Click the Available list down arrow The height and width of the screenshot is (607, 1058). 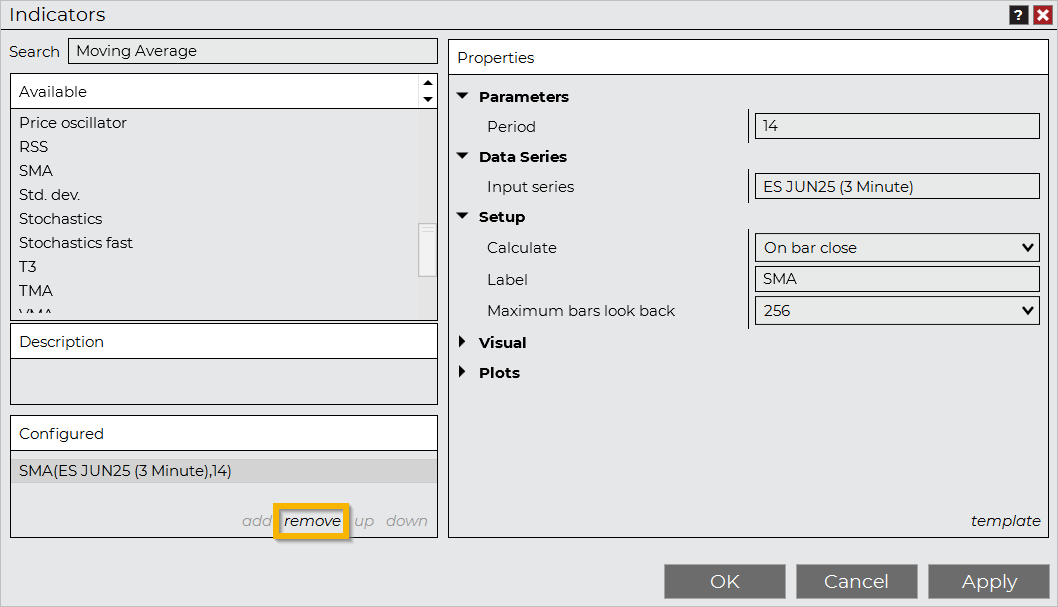428,99
